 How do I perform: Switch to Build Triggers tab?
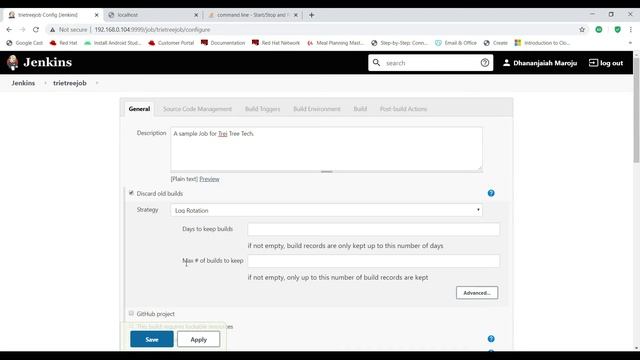pyautogui.click(x=262, y=109)
